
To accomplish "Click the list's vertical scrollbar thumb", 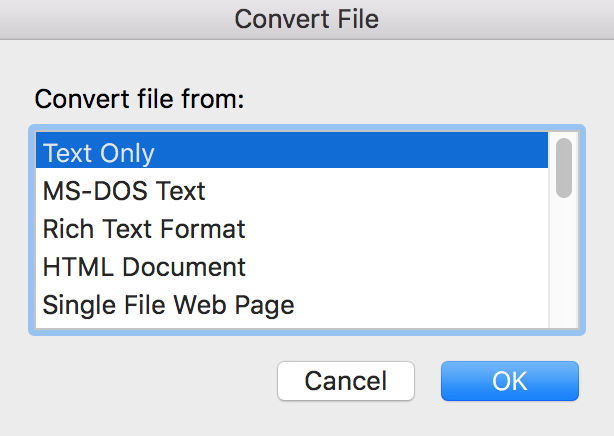I will [564, 167].
